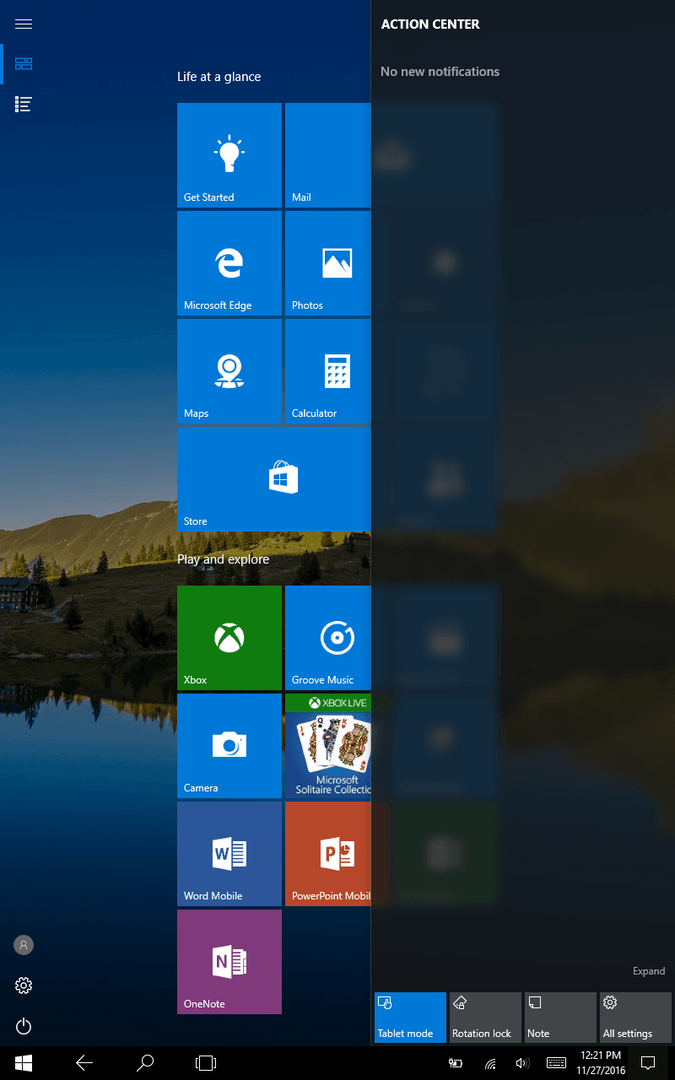Launch the OneNote tile
Screen dimensions: 675x1080
click(229, 962)
